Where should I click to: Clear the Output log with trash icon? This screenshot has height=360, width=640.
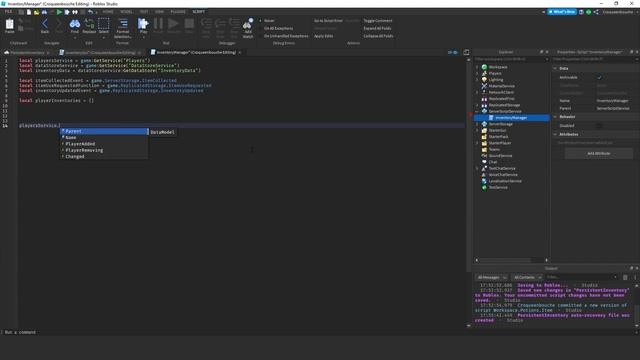pos(625,277)
